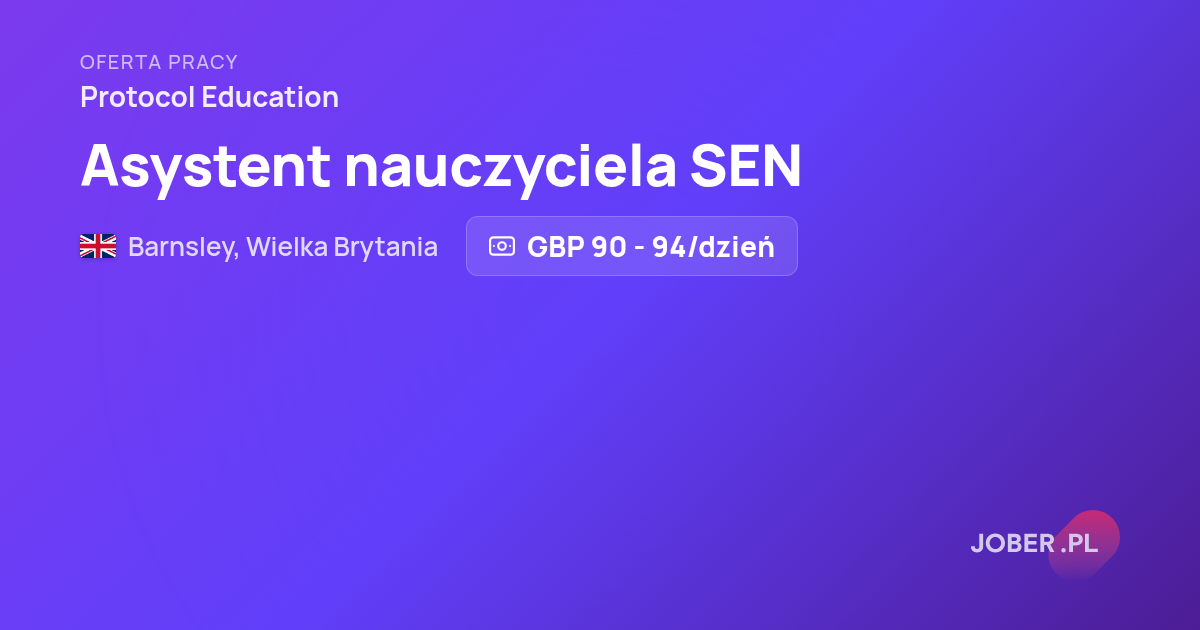1200x630 pixels.
Task: Select the Barnsley, Wielka Brytania location text
Action: 283,247
